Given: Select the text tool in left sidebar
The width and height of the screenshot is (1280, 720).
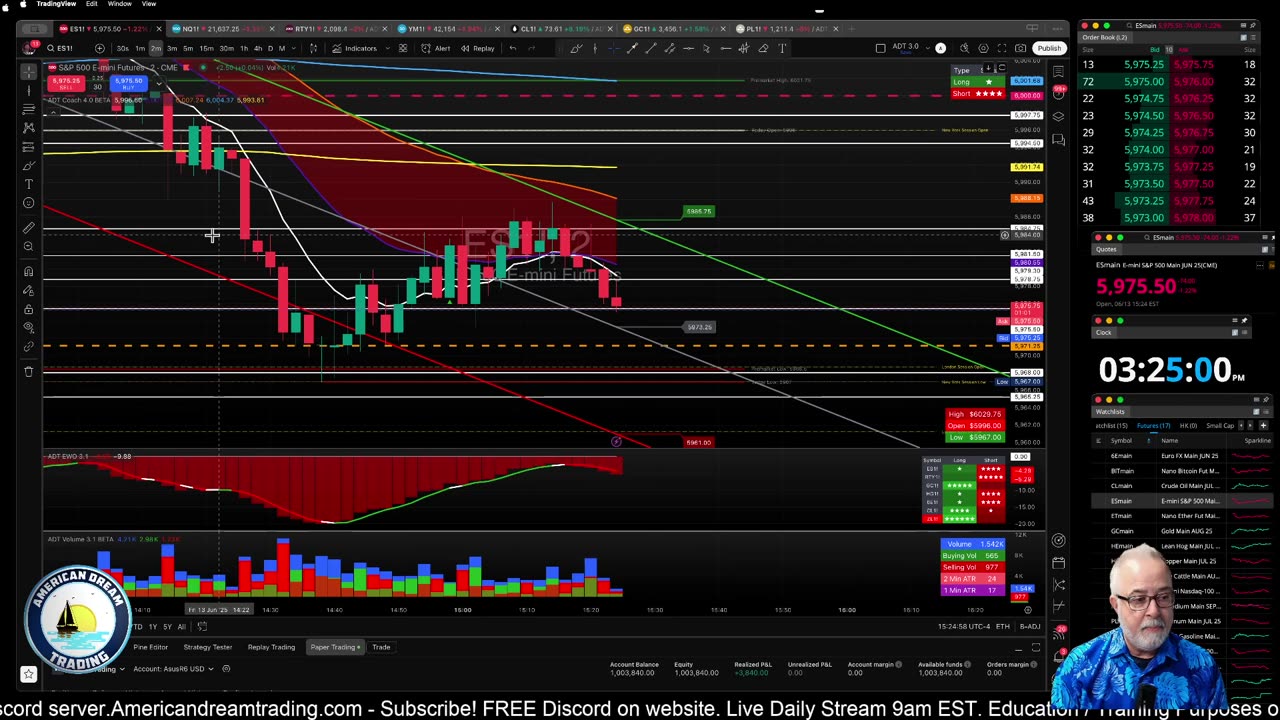Looking at the screenshot, I should (x=28, y=184).
